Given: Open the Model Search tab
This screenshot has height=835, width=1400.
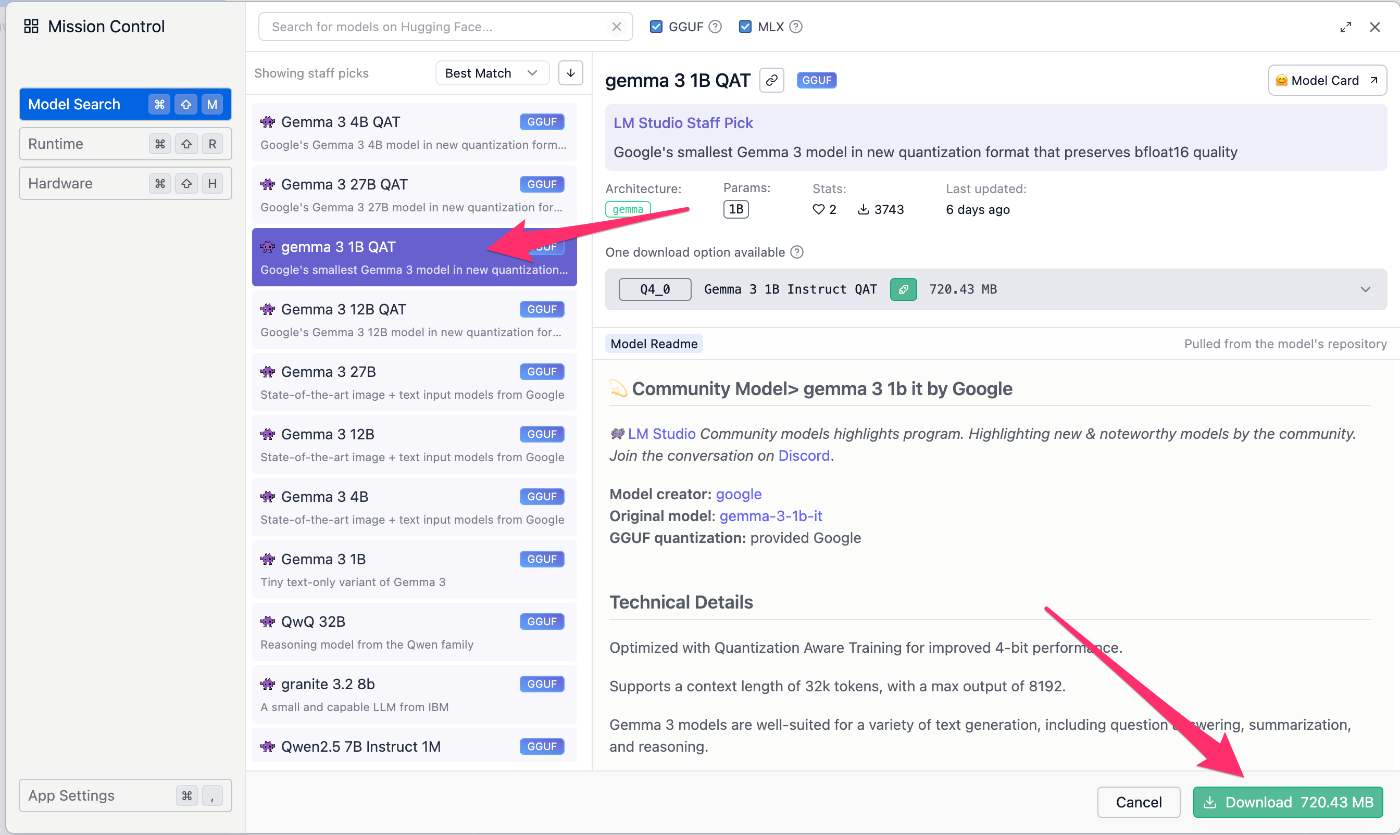Looking at the screenshot, I should coord(125,104).
